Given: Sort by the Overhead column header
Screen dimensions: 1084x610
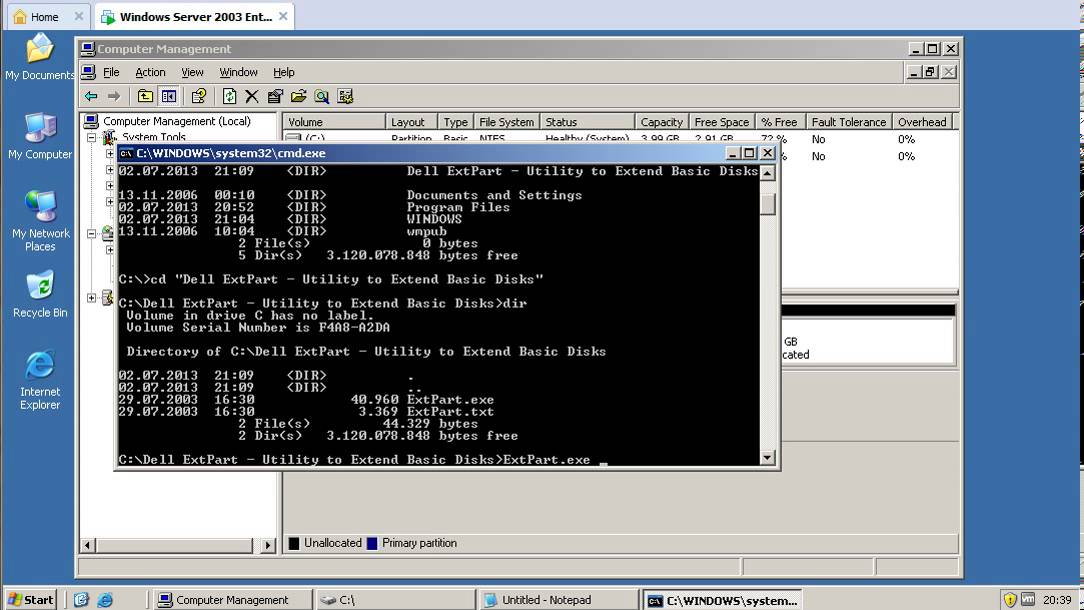Looking at the screenshot, I should [922, 122].
